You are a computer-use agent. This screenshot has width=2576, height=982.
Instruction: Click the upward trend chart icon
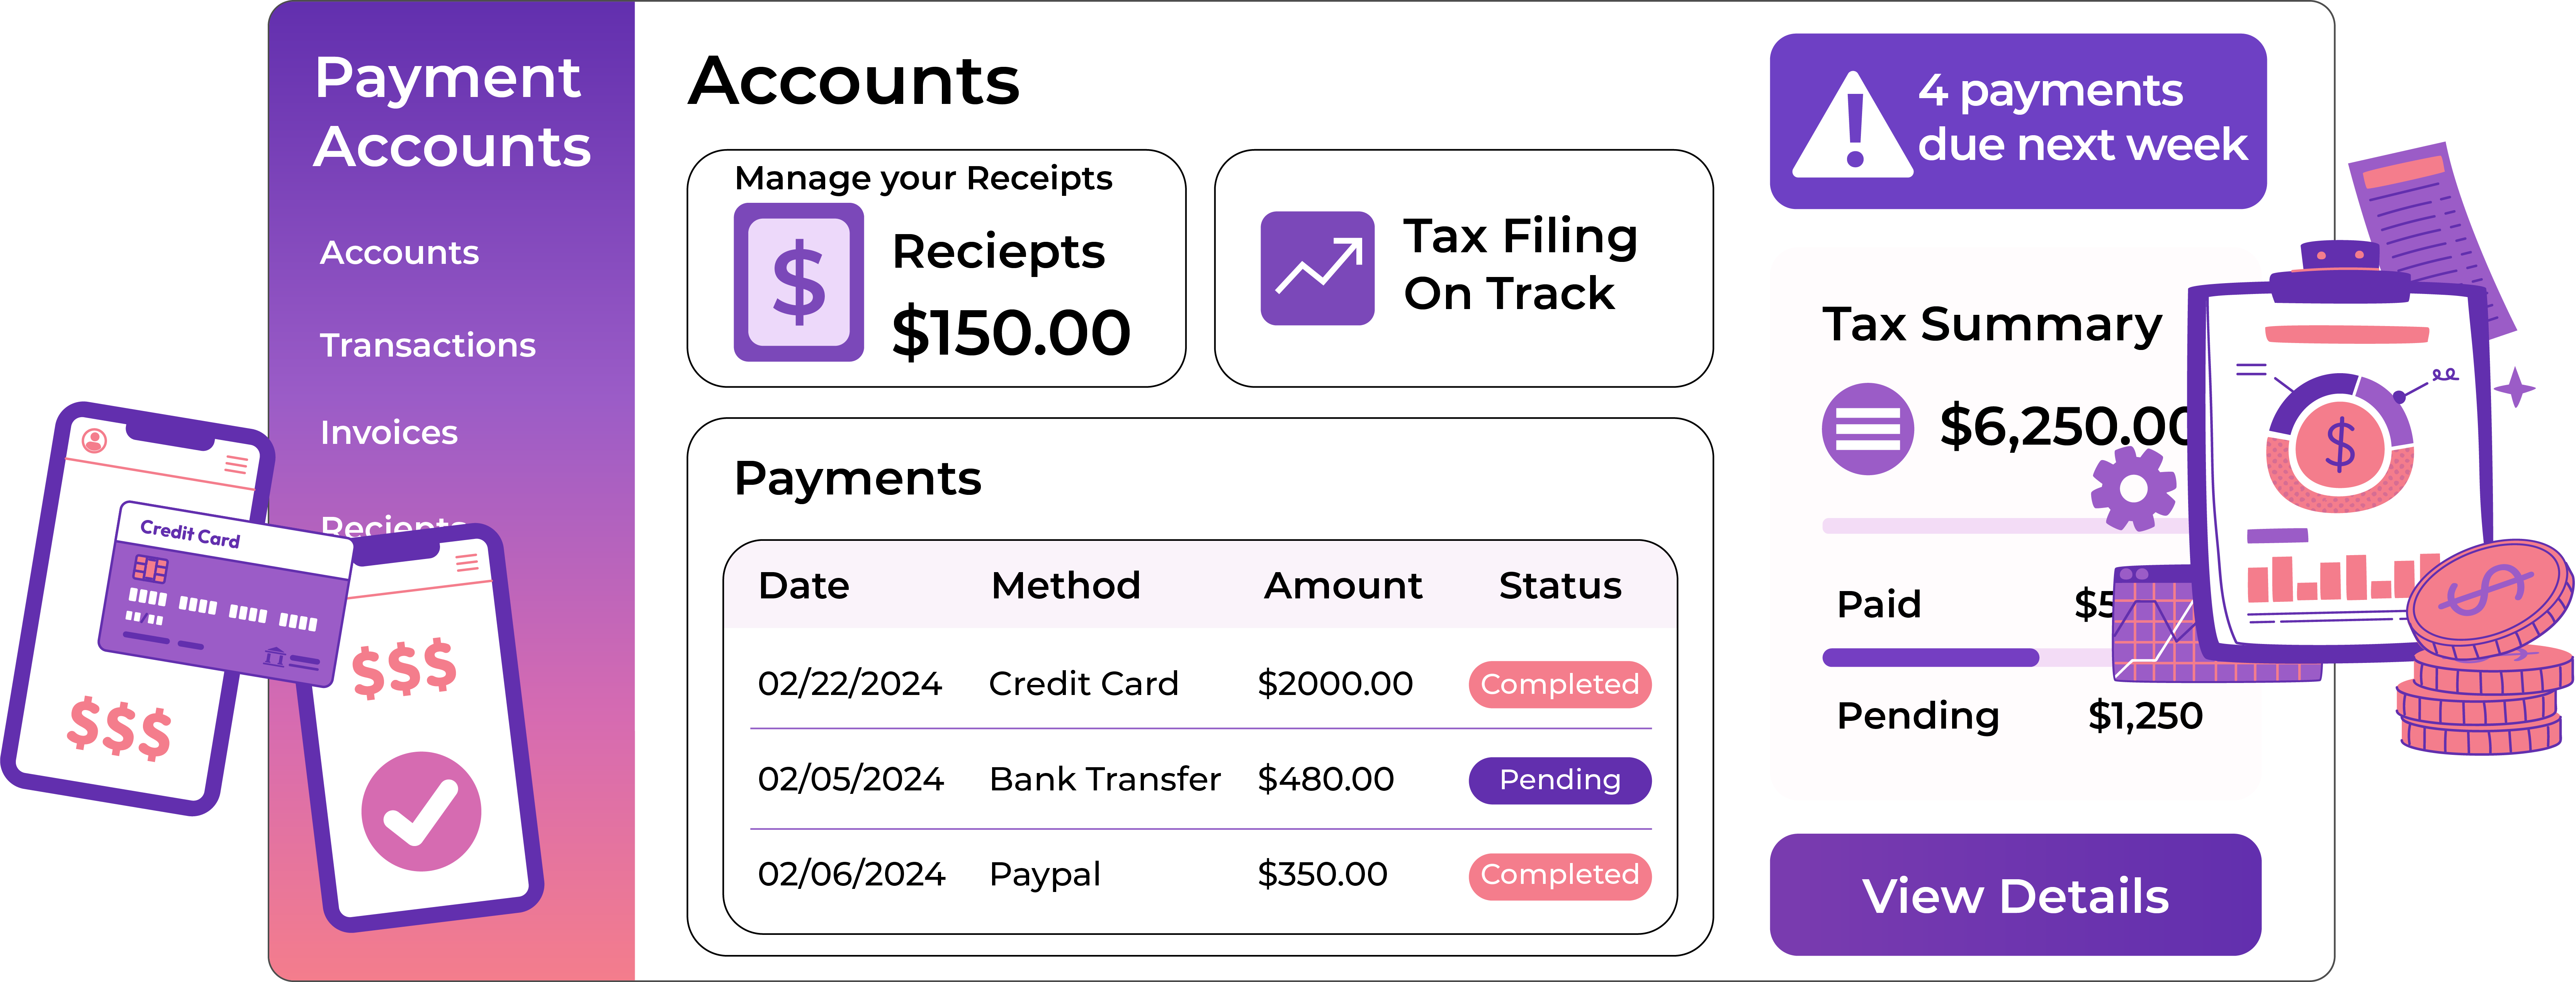(1317, 268)
